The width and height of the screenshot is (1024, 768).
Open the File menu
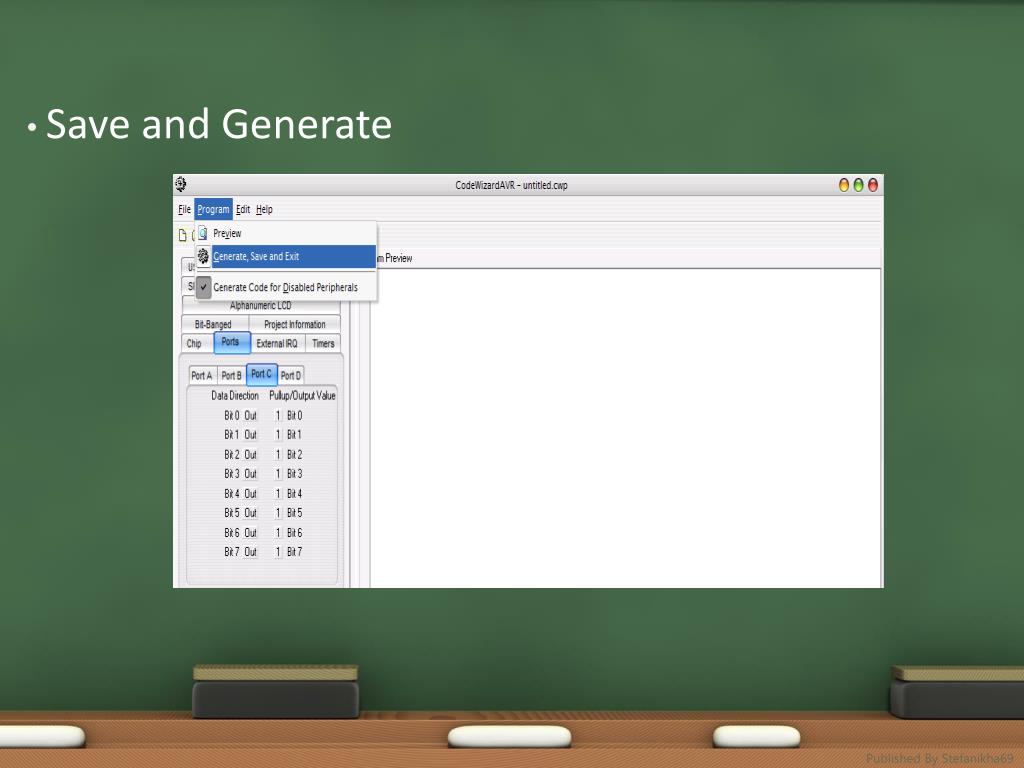click(x=184, y=210)
